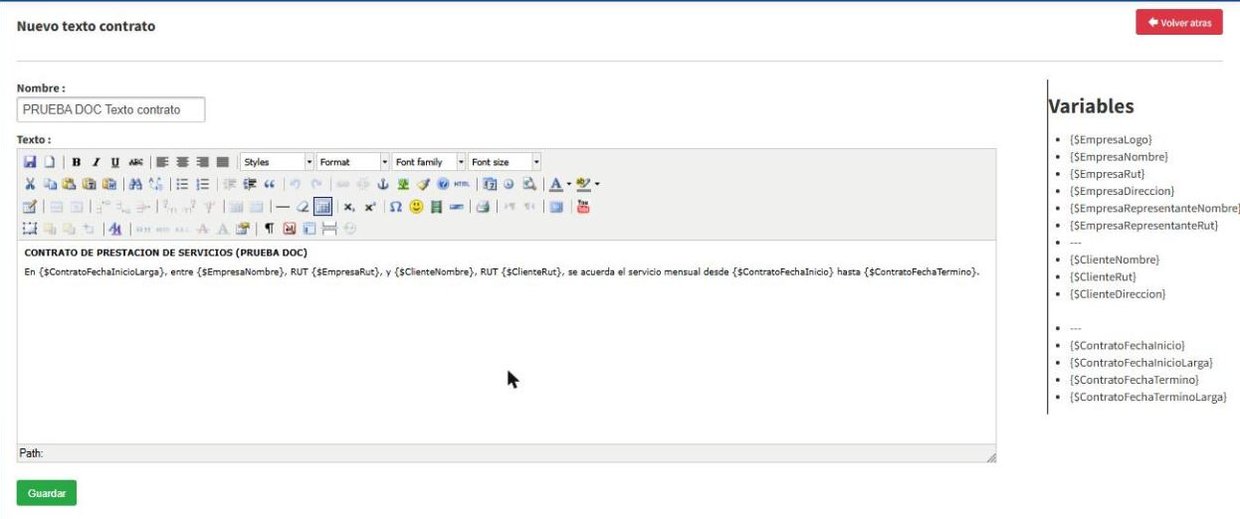
Task: Open the Styles dropdown
Action: 277,162
